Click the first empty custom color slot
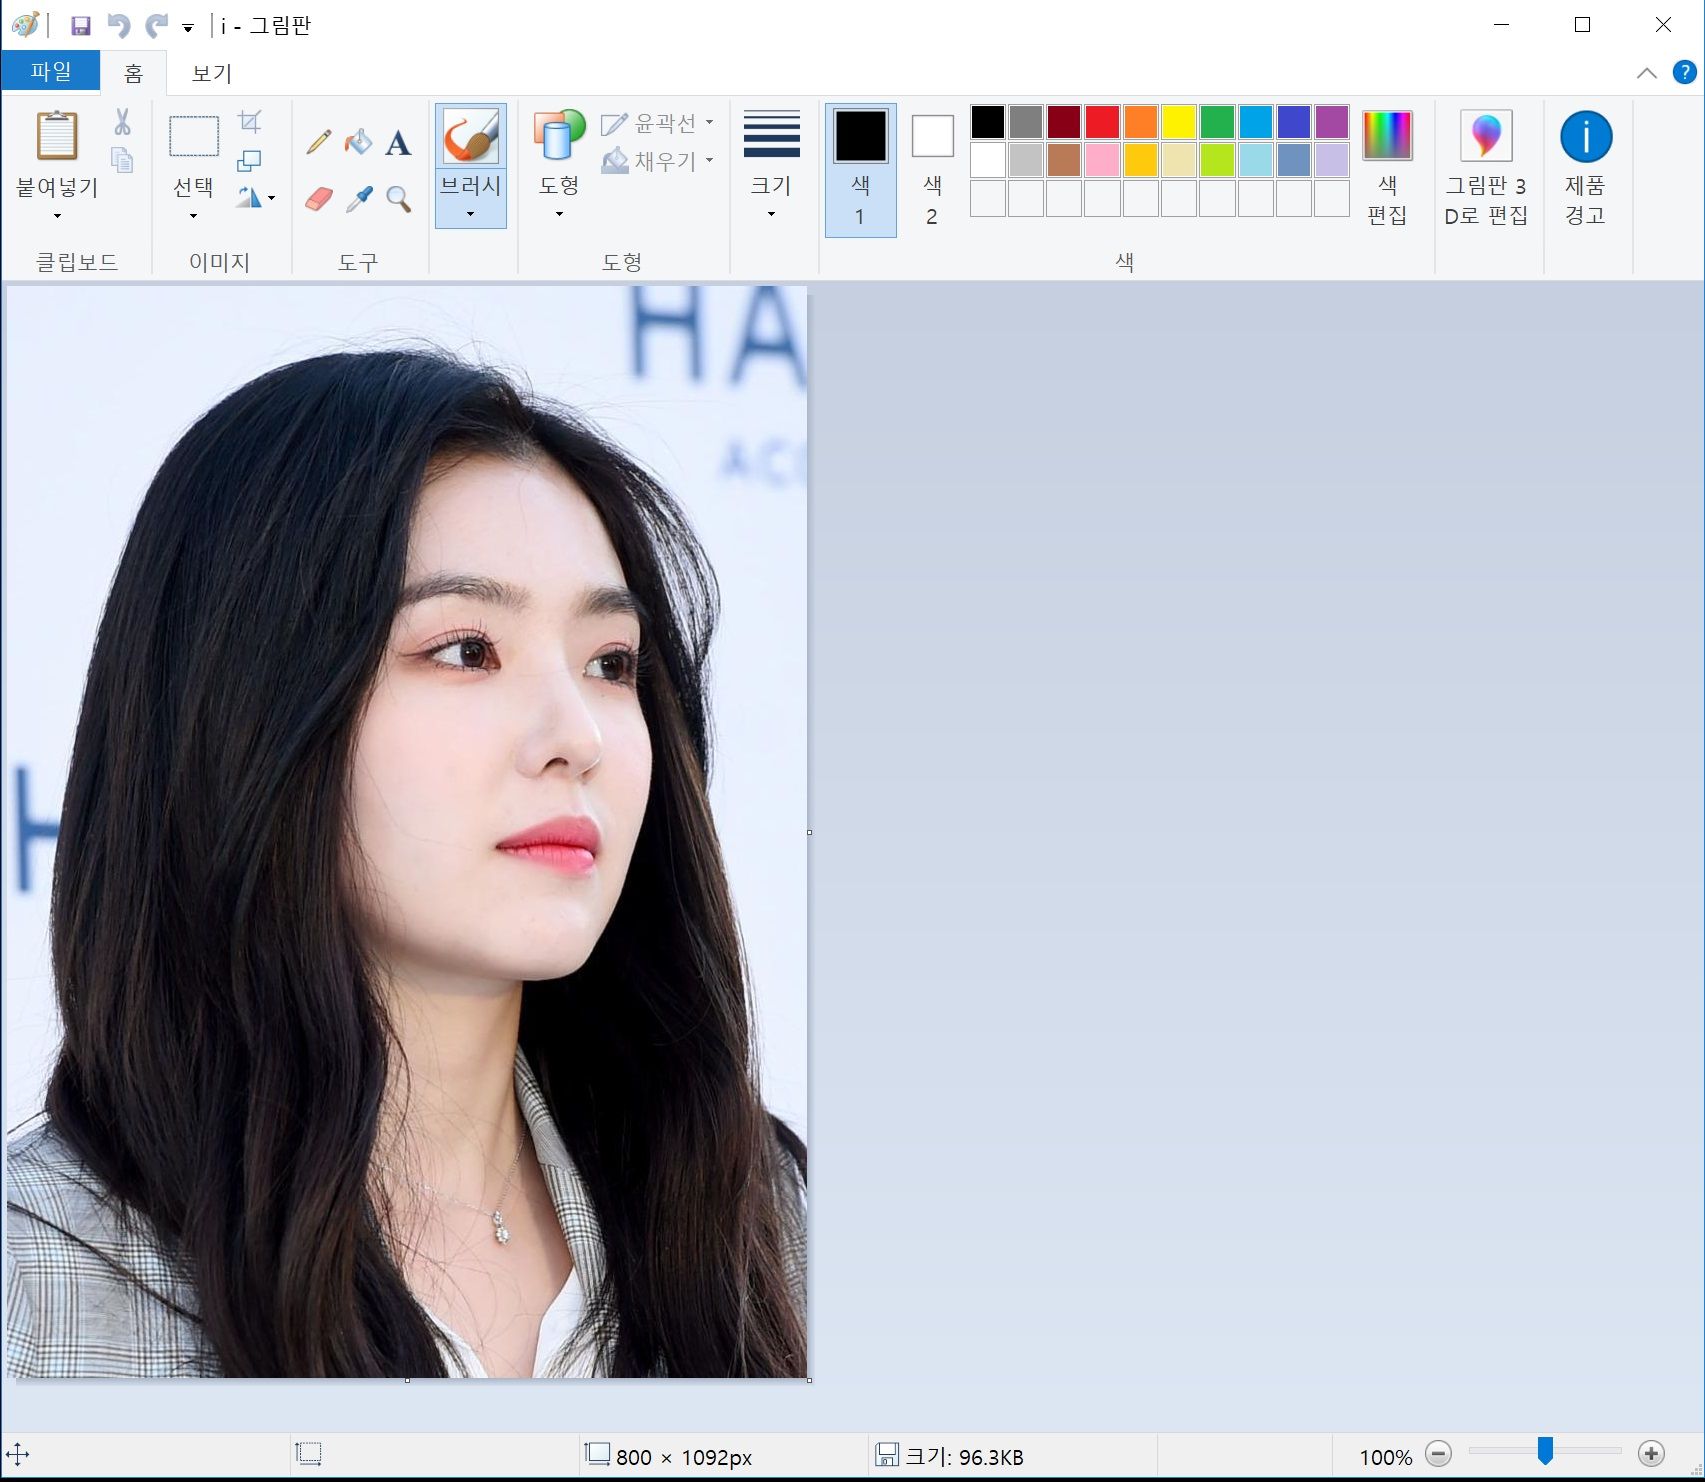The image size is (1705, 1482). (x=987, y=198)
